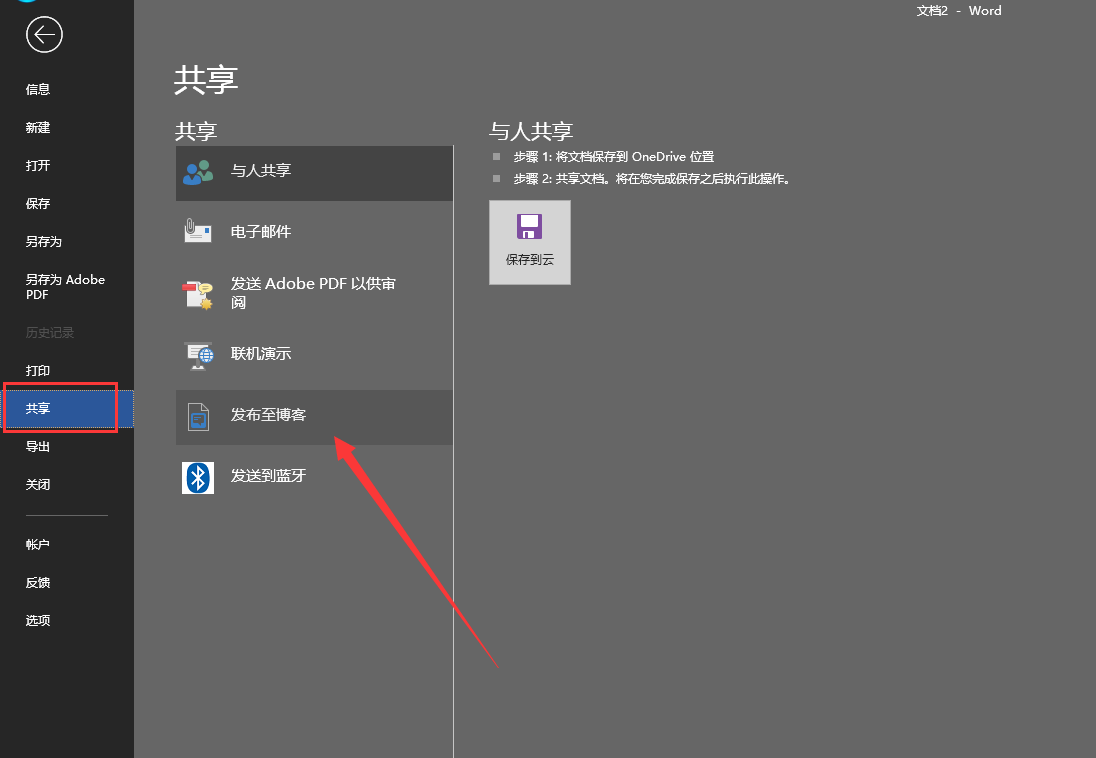The image size is (1096, 758).
Task: Click the 联机演示 presentation globe icon
Action: tap(199, 355)
